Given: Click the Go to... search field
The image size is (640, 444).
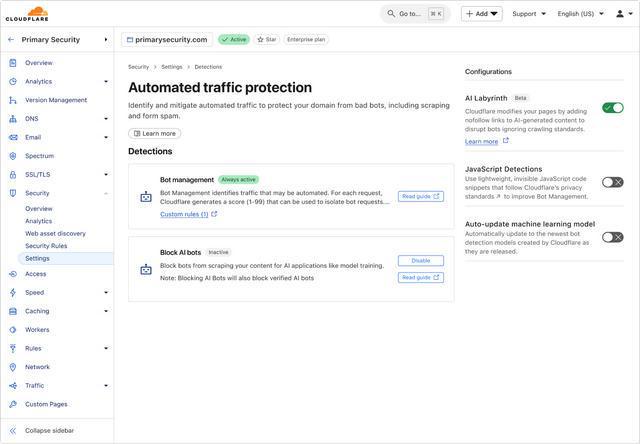Looking at the screenshot, I should click(x=415, y=13).
